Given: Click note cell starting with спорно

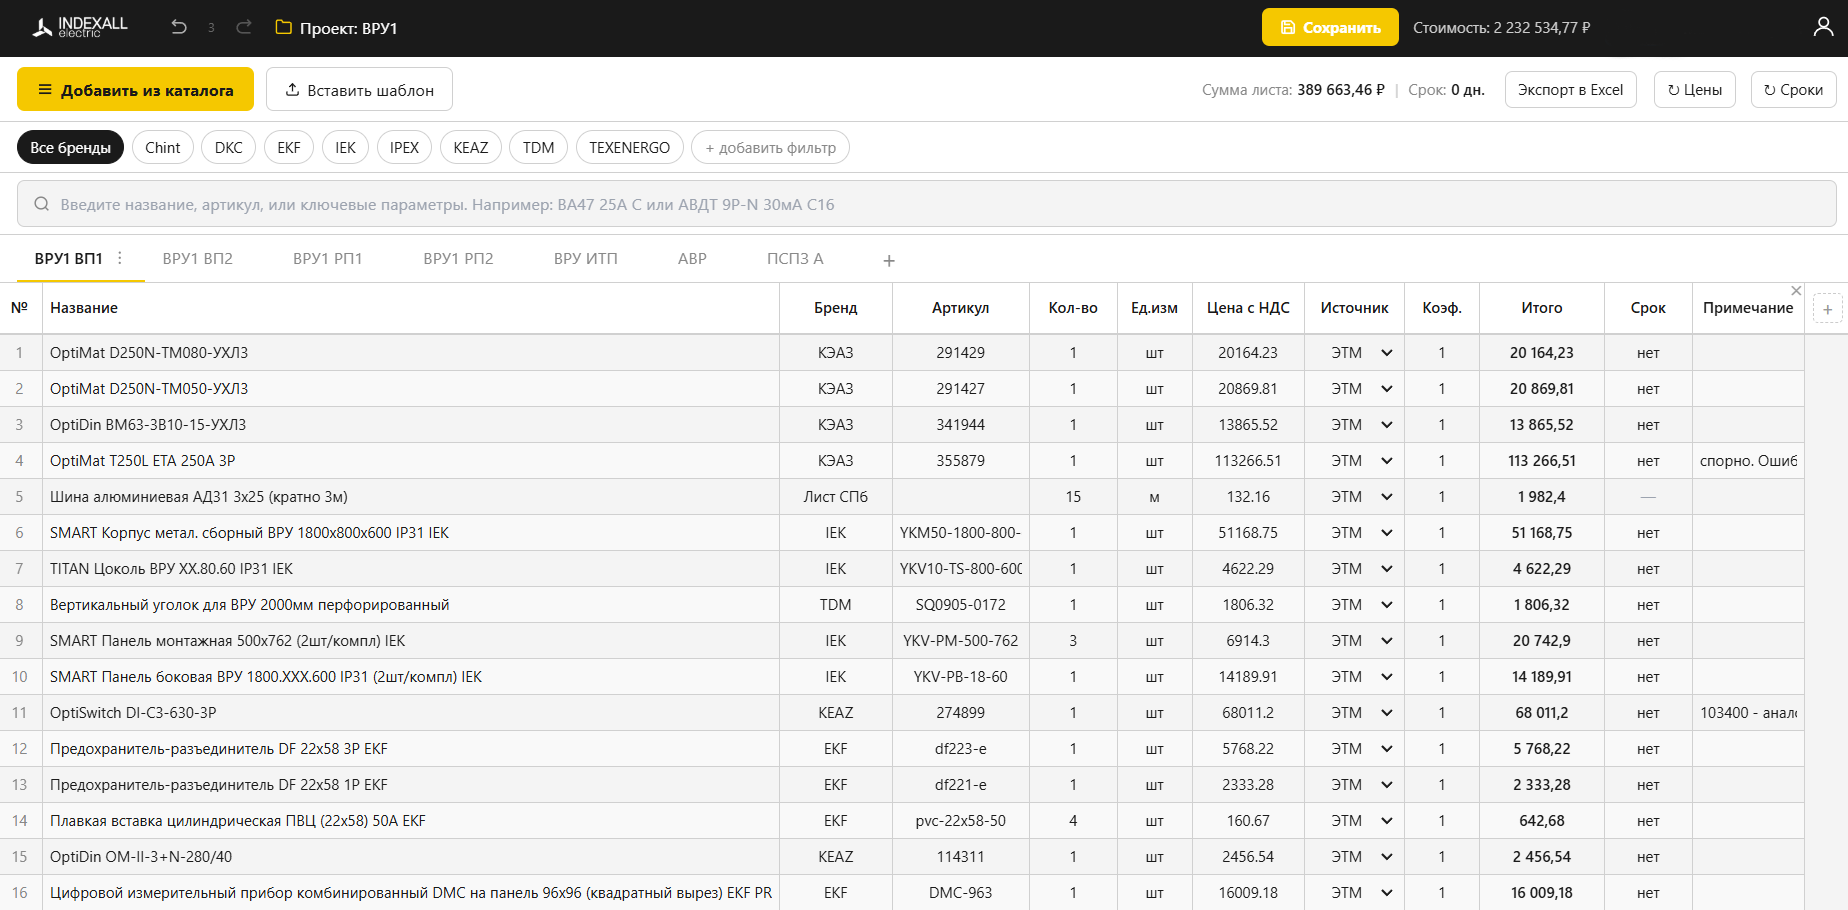Looking at the screenshot, I should click(1748, 461).
